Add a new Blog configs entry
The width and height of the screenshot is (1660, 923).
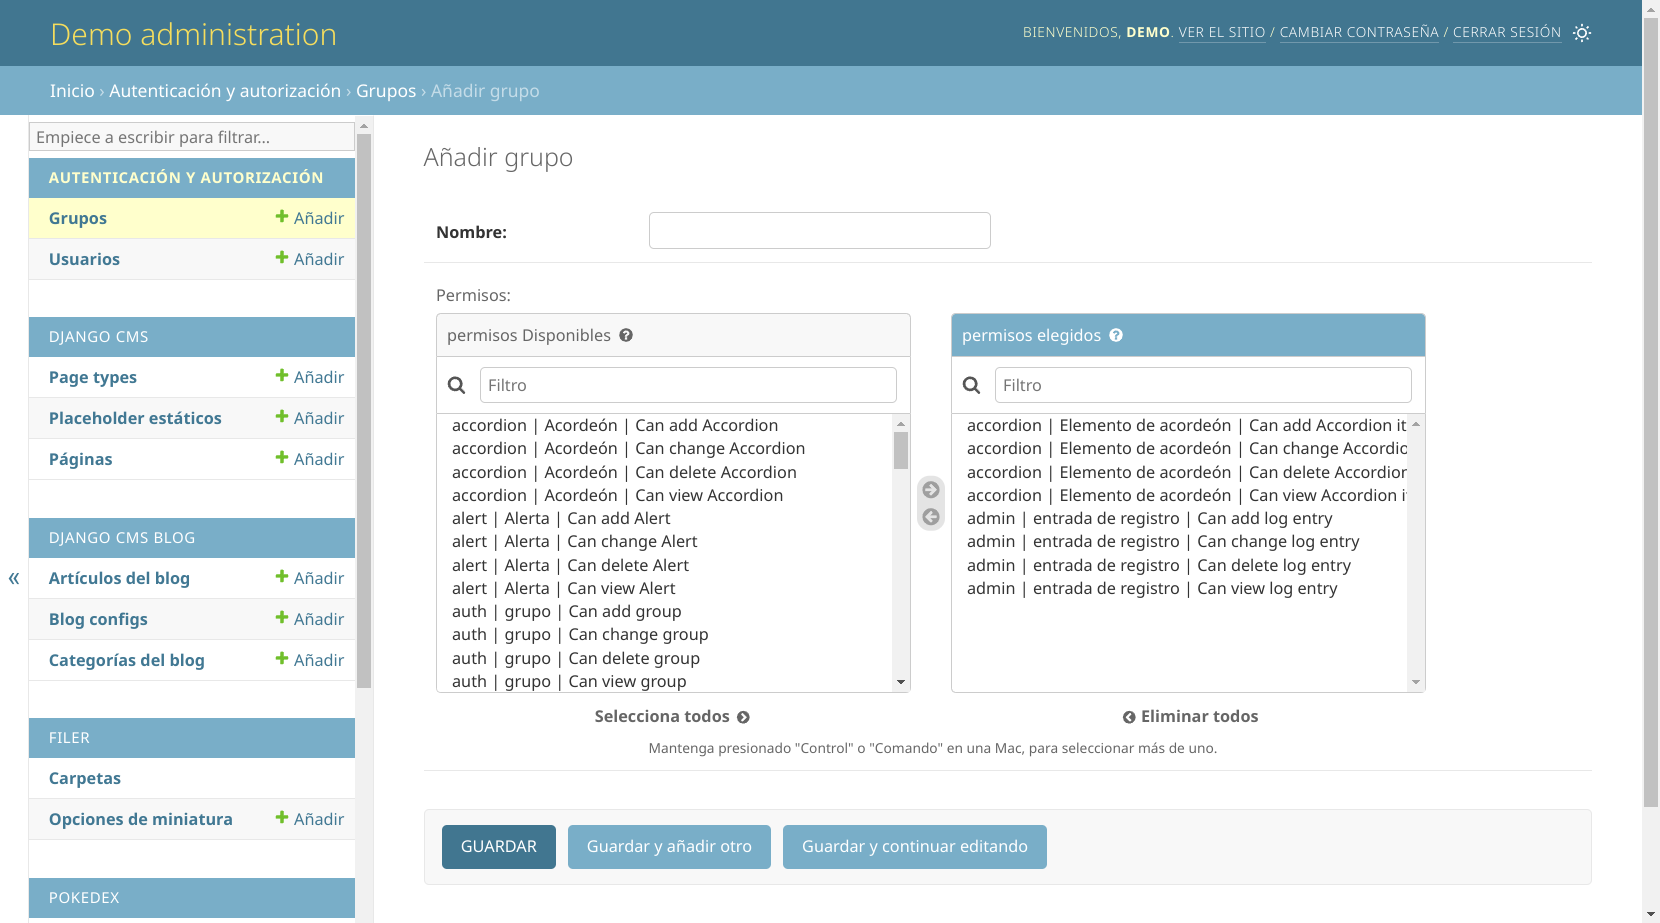(x=309, y=619)
